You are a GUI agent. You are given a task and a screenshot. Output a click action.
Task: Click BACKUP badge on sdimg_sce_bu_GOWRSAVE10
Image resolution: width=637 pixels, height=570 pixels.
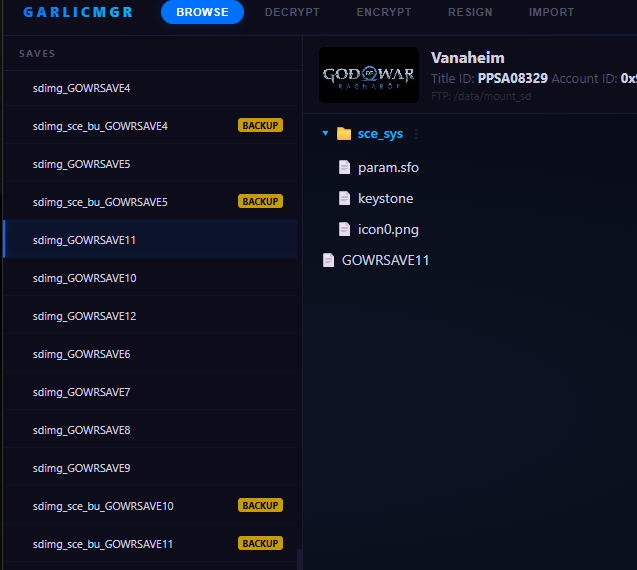[x=260, y=505]
